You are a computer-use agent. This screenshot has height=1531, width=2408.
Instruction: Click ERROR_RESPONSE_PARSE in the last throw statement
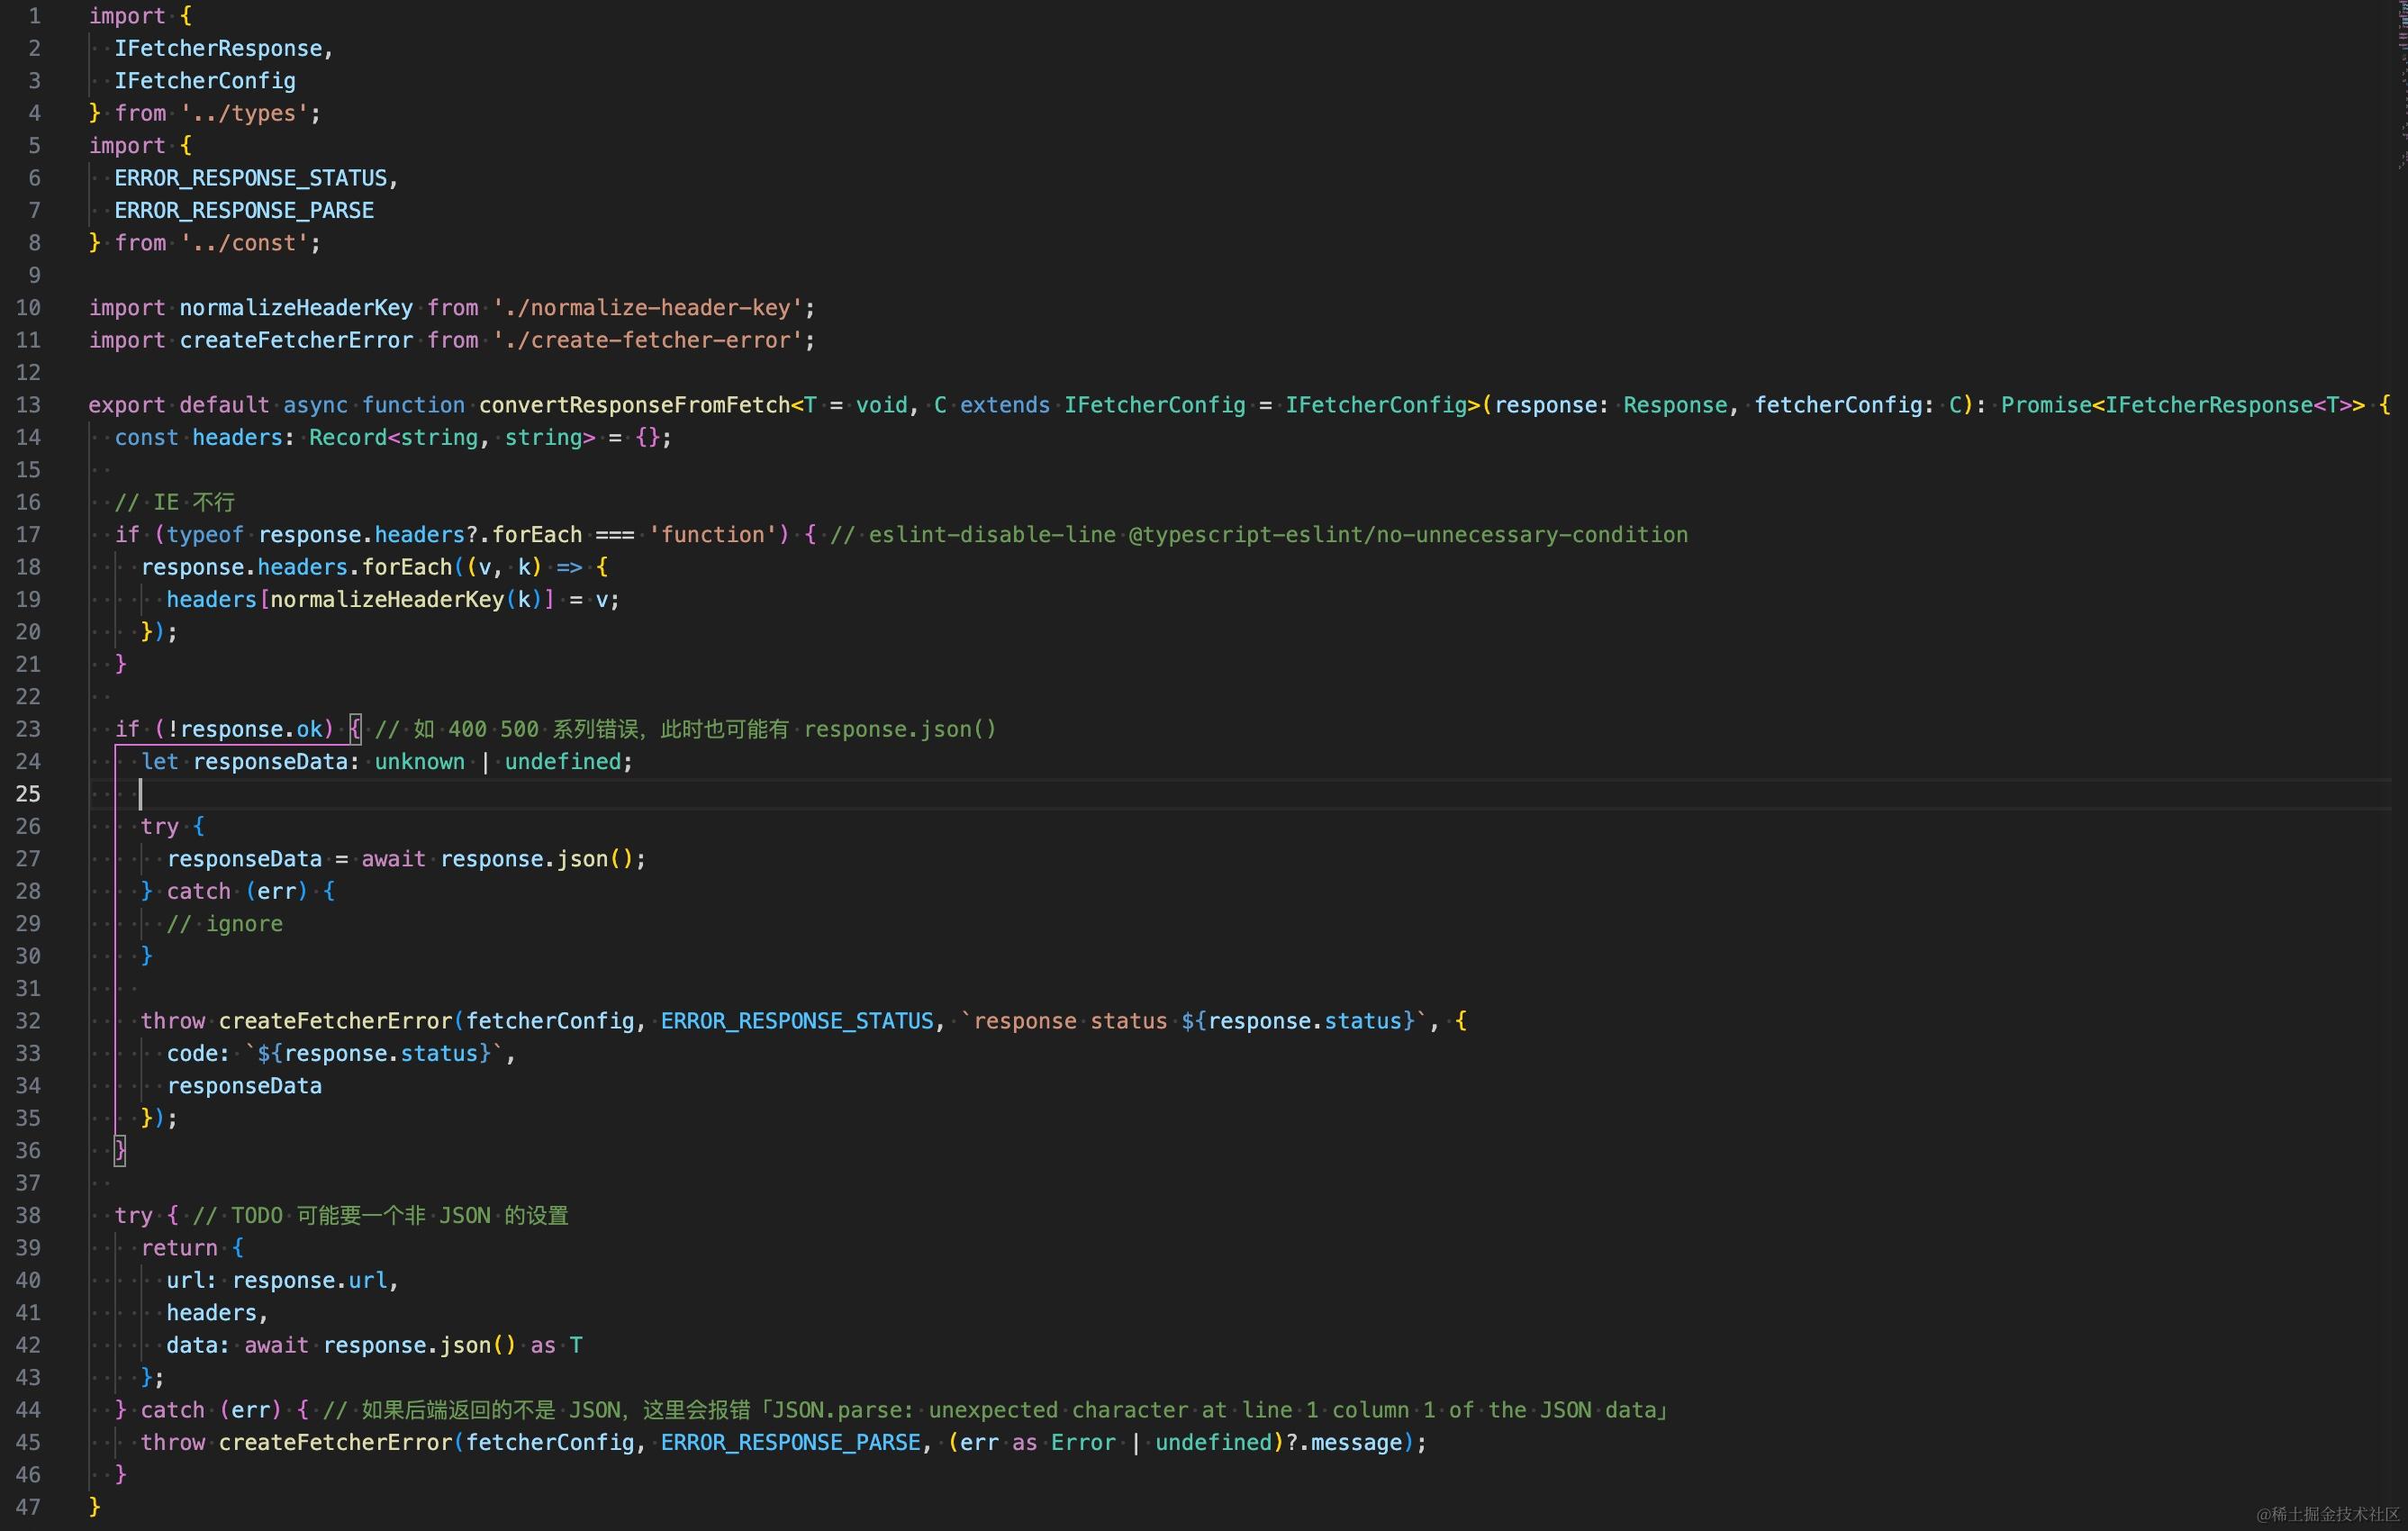coord(790,1442)
